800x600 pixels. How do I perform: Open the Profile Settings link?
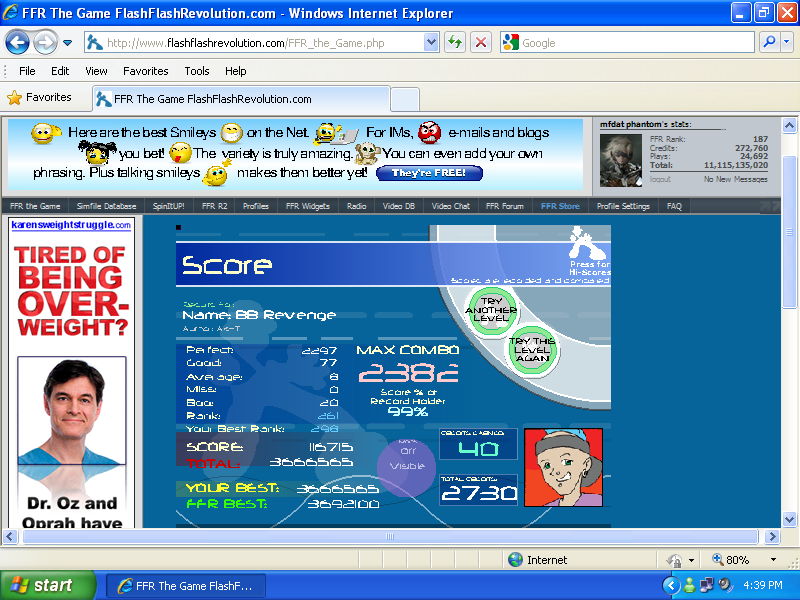click(623, 206)
